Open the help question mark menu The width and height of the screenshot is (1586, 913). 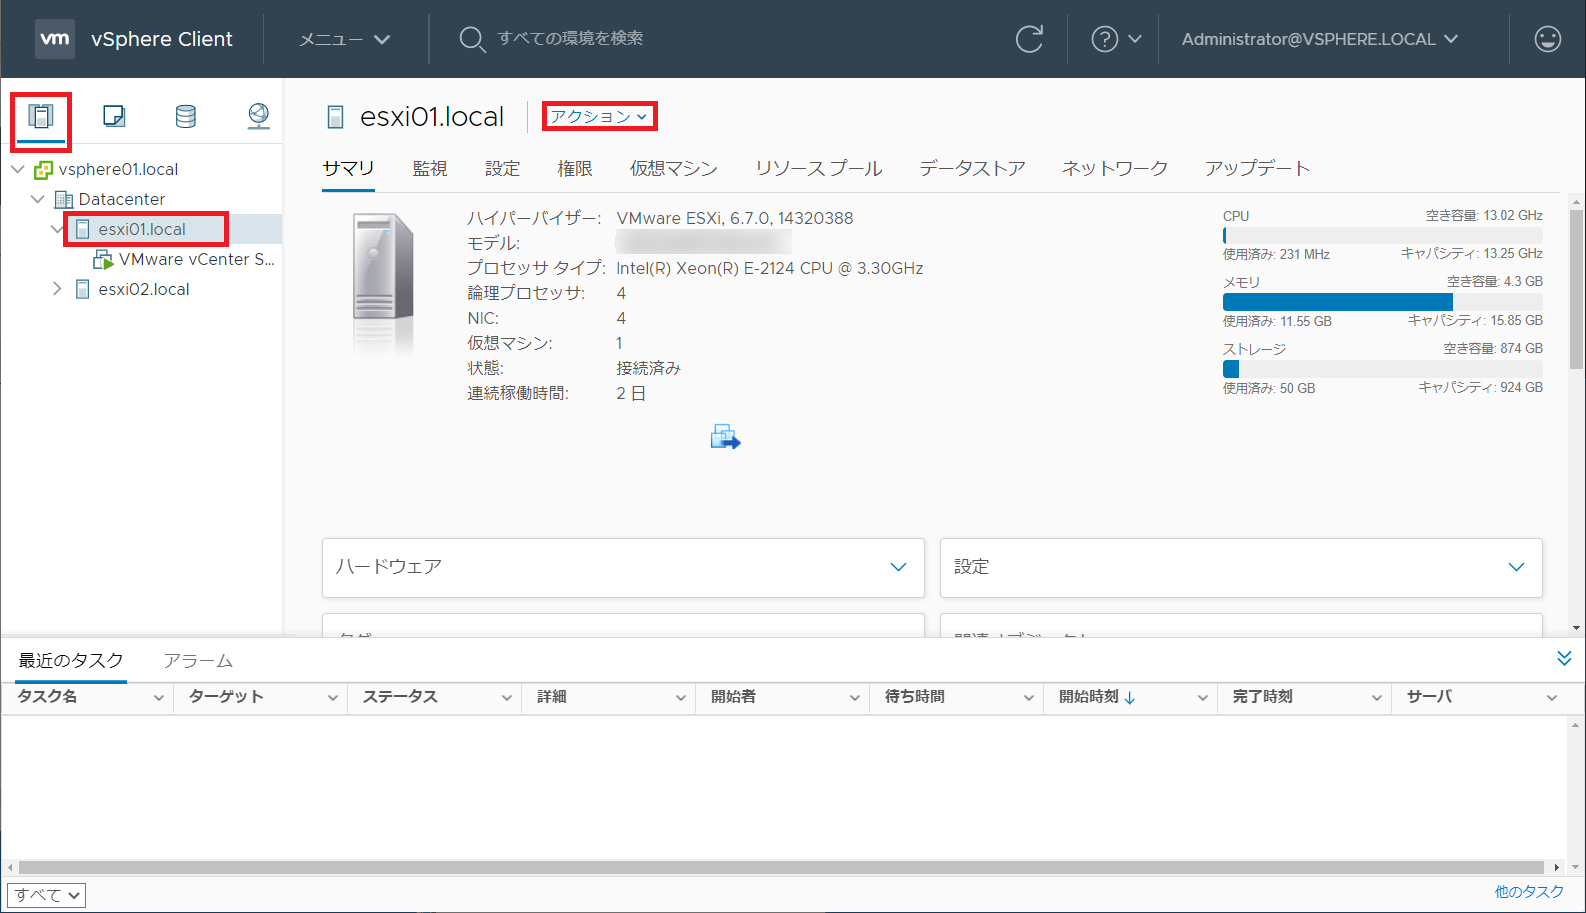pyautogui.click(x=1114, y=39)
